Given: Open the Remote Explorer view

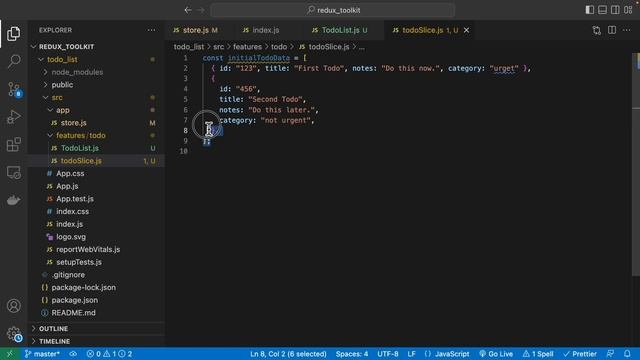Looking at the screenshot, I should 13,172.
